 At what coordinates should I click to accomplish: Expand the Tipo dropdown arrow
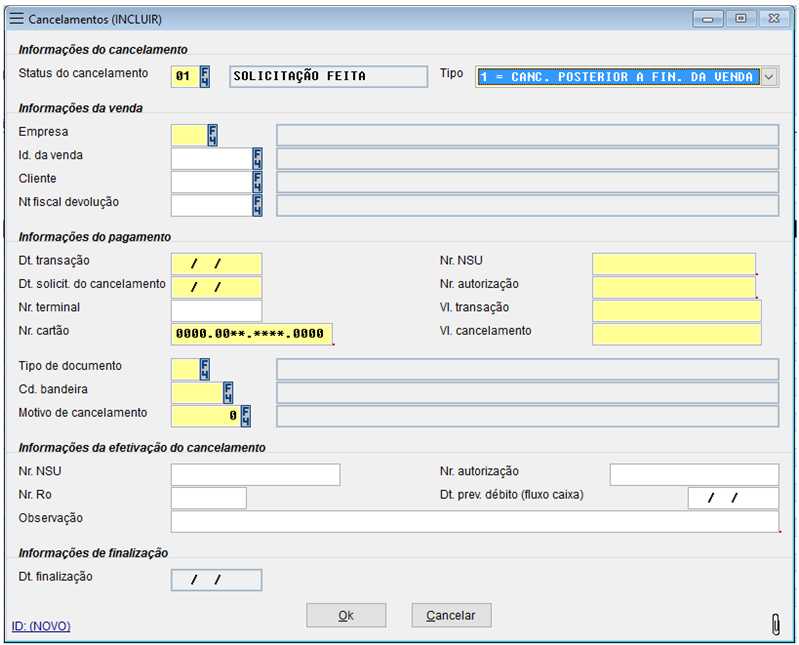pos(768,77)
